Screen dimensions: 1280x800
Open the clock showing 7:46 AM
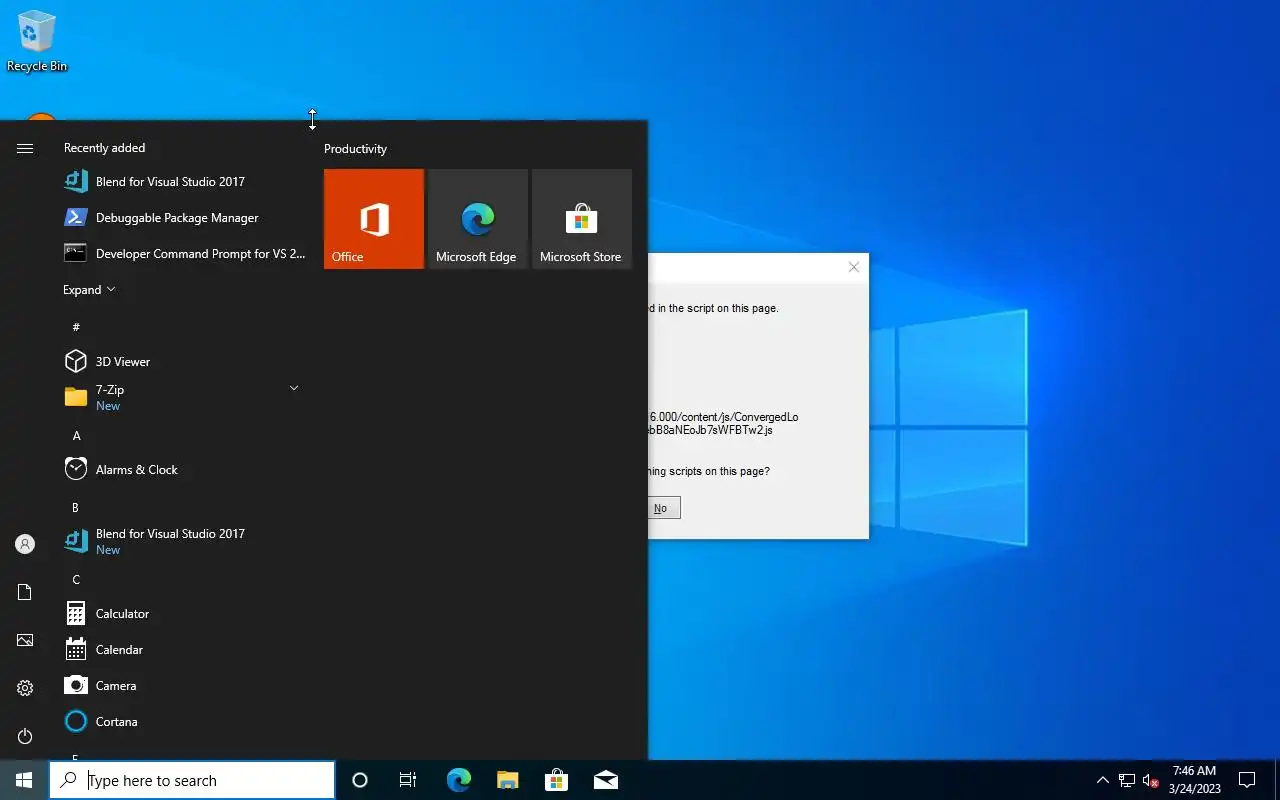[1195, 780]
